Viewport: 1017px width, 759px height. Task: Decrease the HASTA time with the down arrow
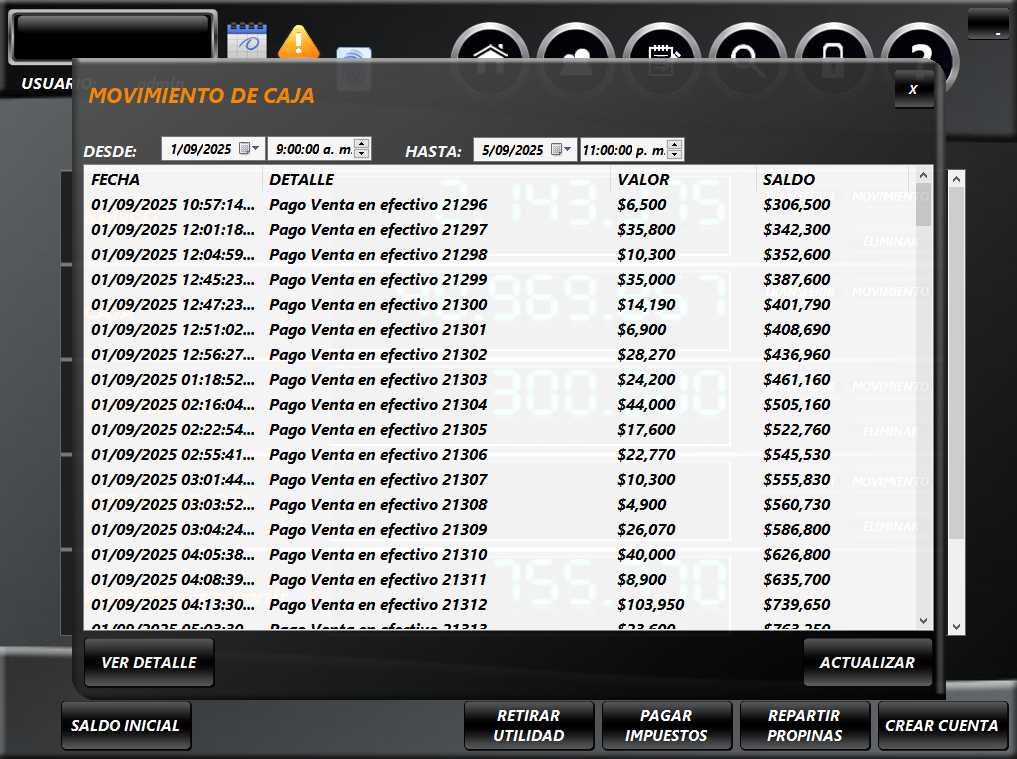pyautogui.click(x=675, y=155)
